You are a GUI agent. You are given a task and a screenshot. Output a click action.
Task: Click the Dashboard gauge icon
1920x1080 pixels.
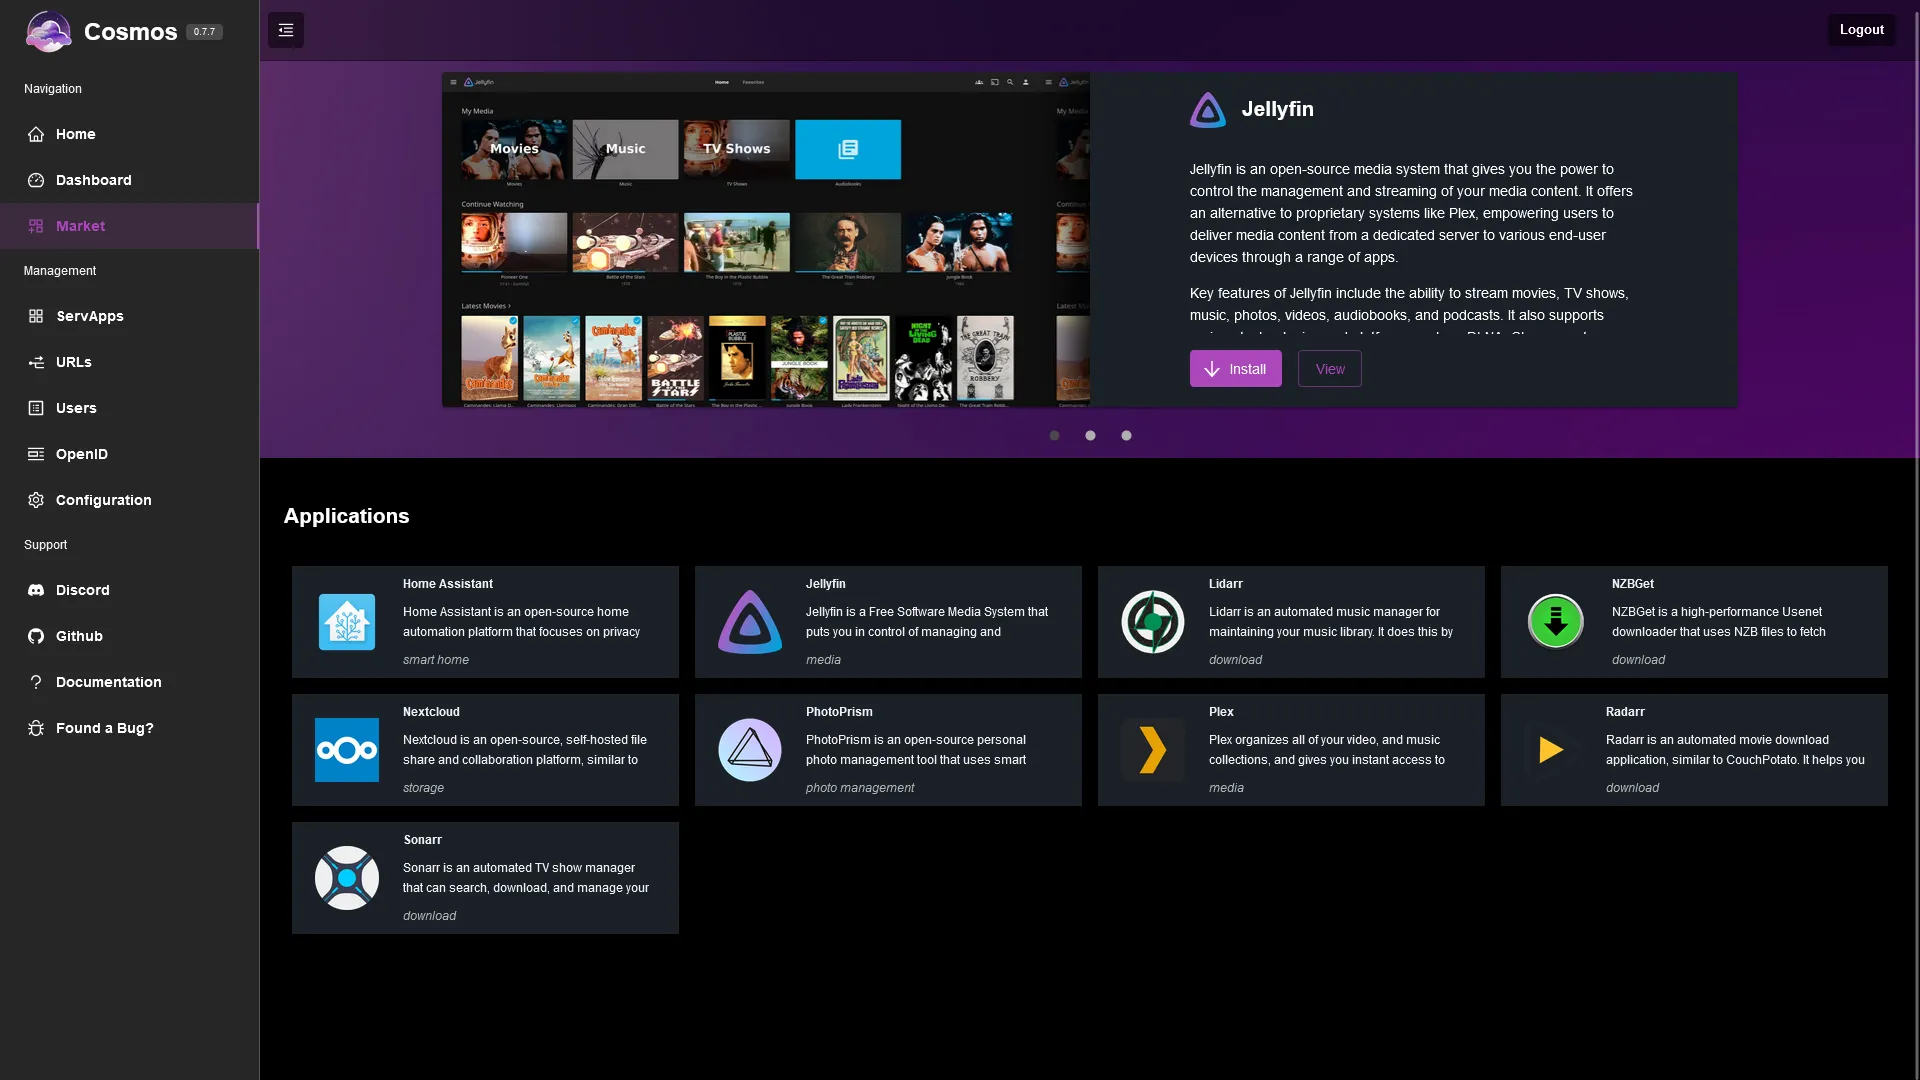[x=36, y=180]
